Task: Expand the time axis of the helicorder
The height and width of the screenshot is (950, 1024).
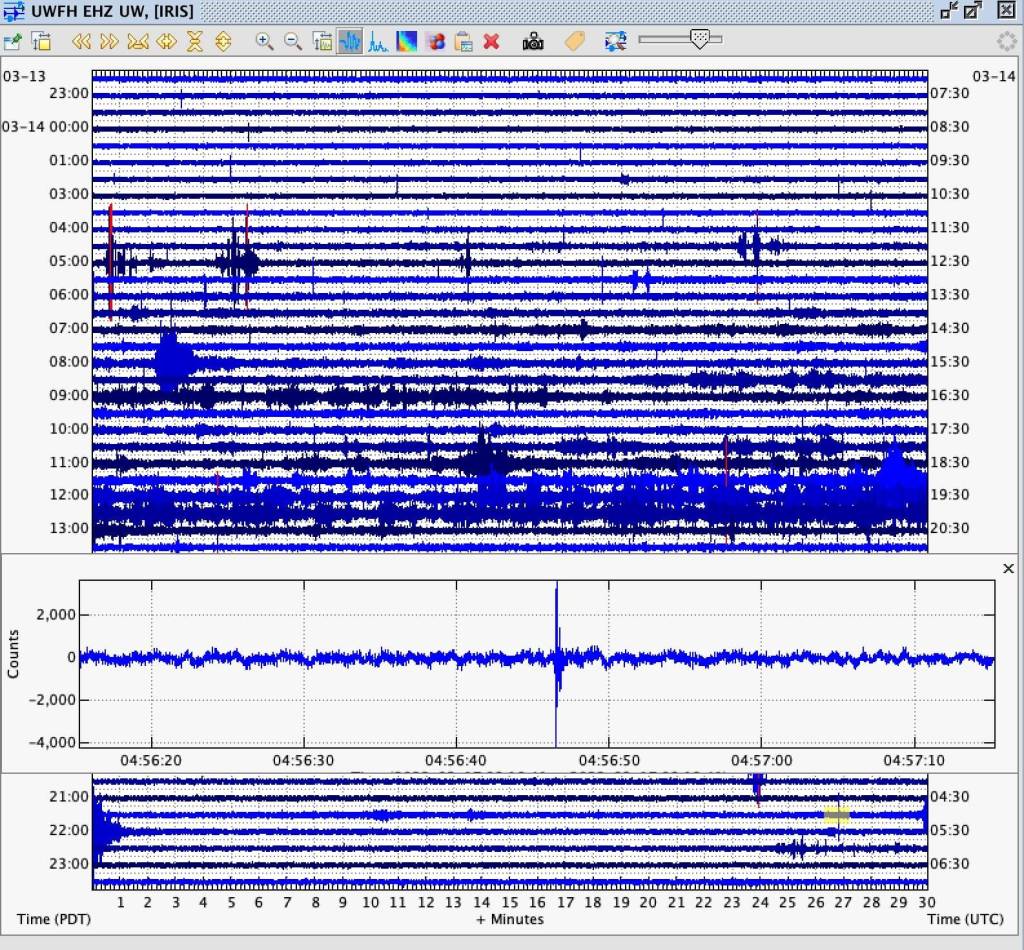Action: click(x=167, y=41)
